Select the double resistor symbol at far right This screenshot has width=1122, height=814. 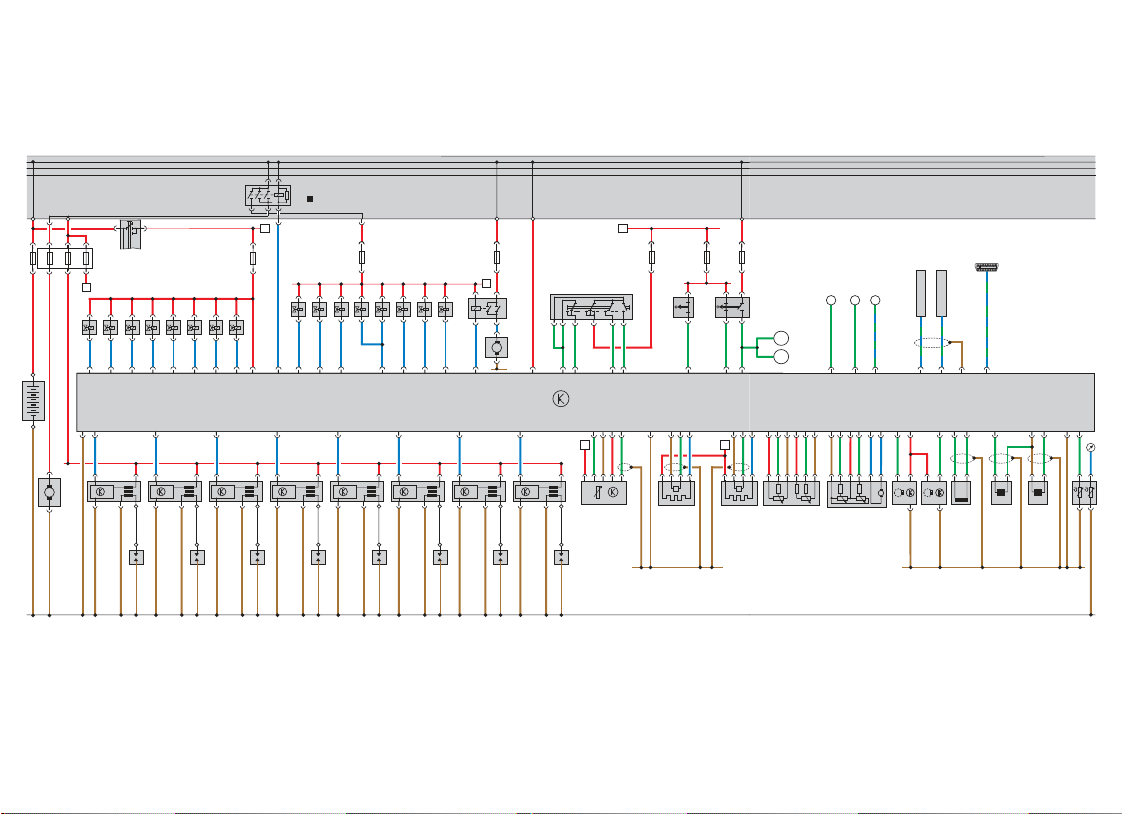pyautogui.click(x=1084, y=493)
